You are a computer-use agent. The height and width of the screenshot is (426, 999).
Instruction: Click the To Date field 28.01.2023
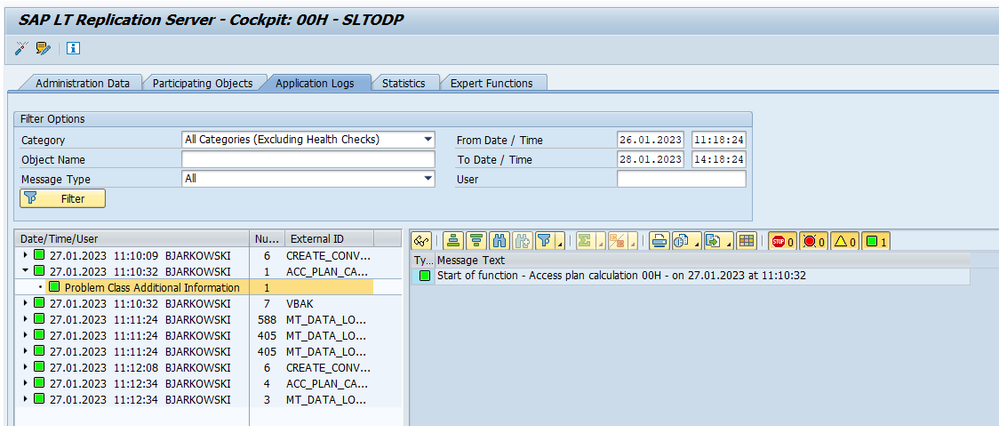[x=650, y=159]
